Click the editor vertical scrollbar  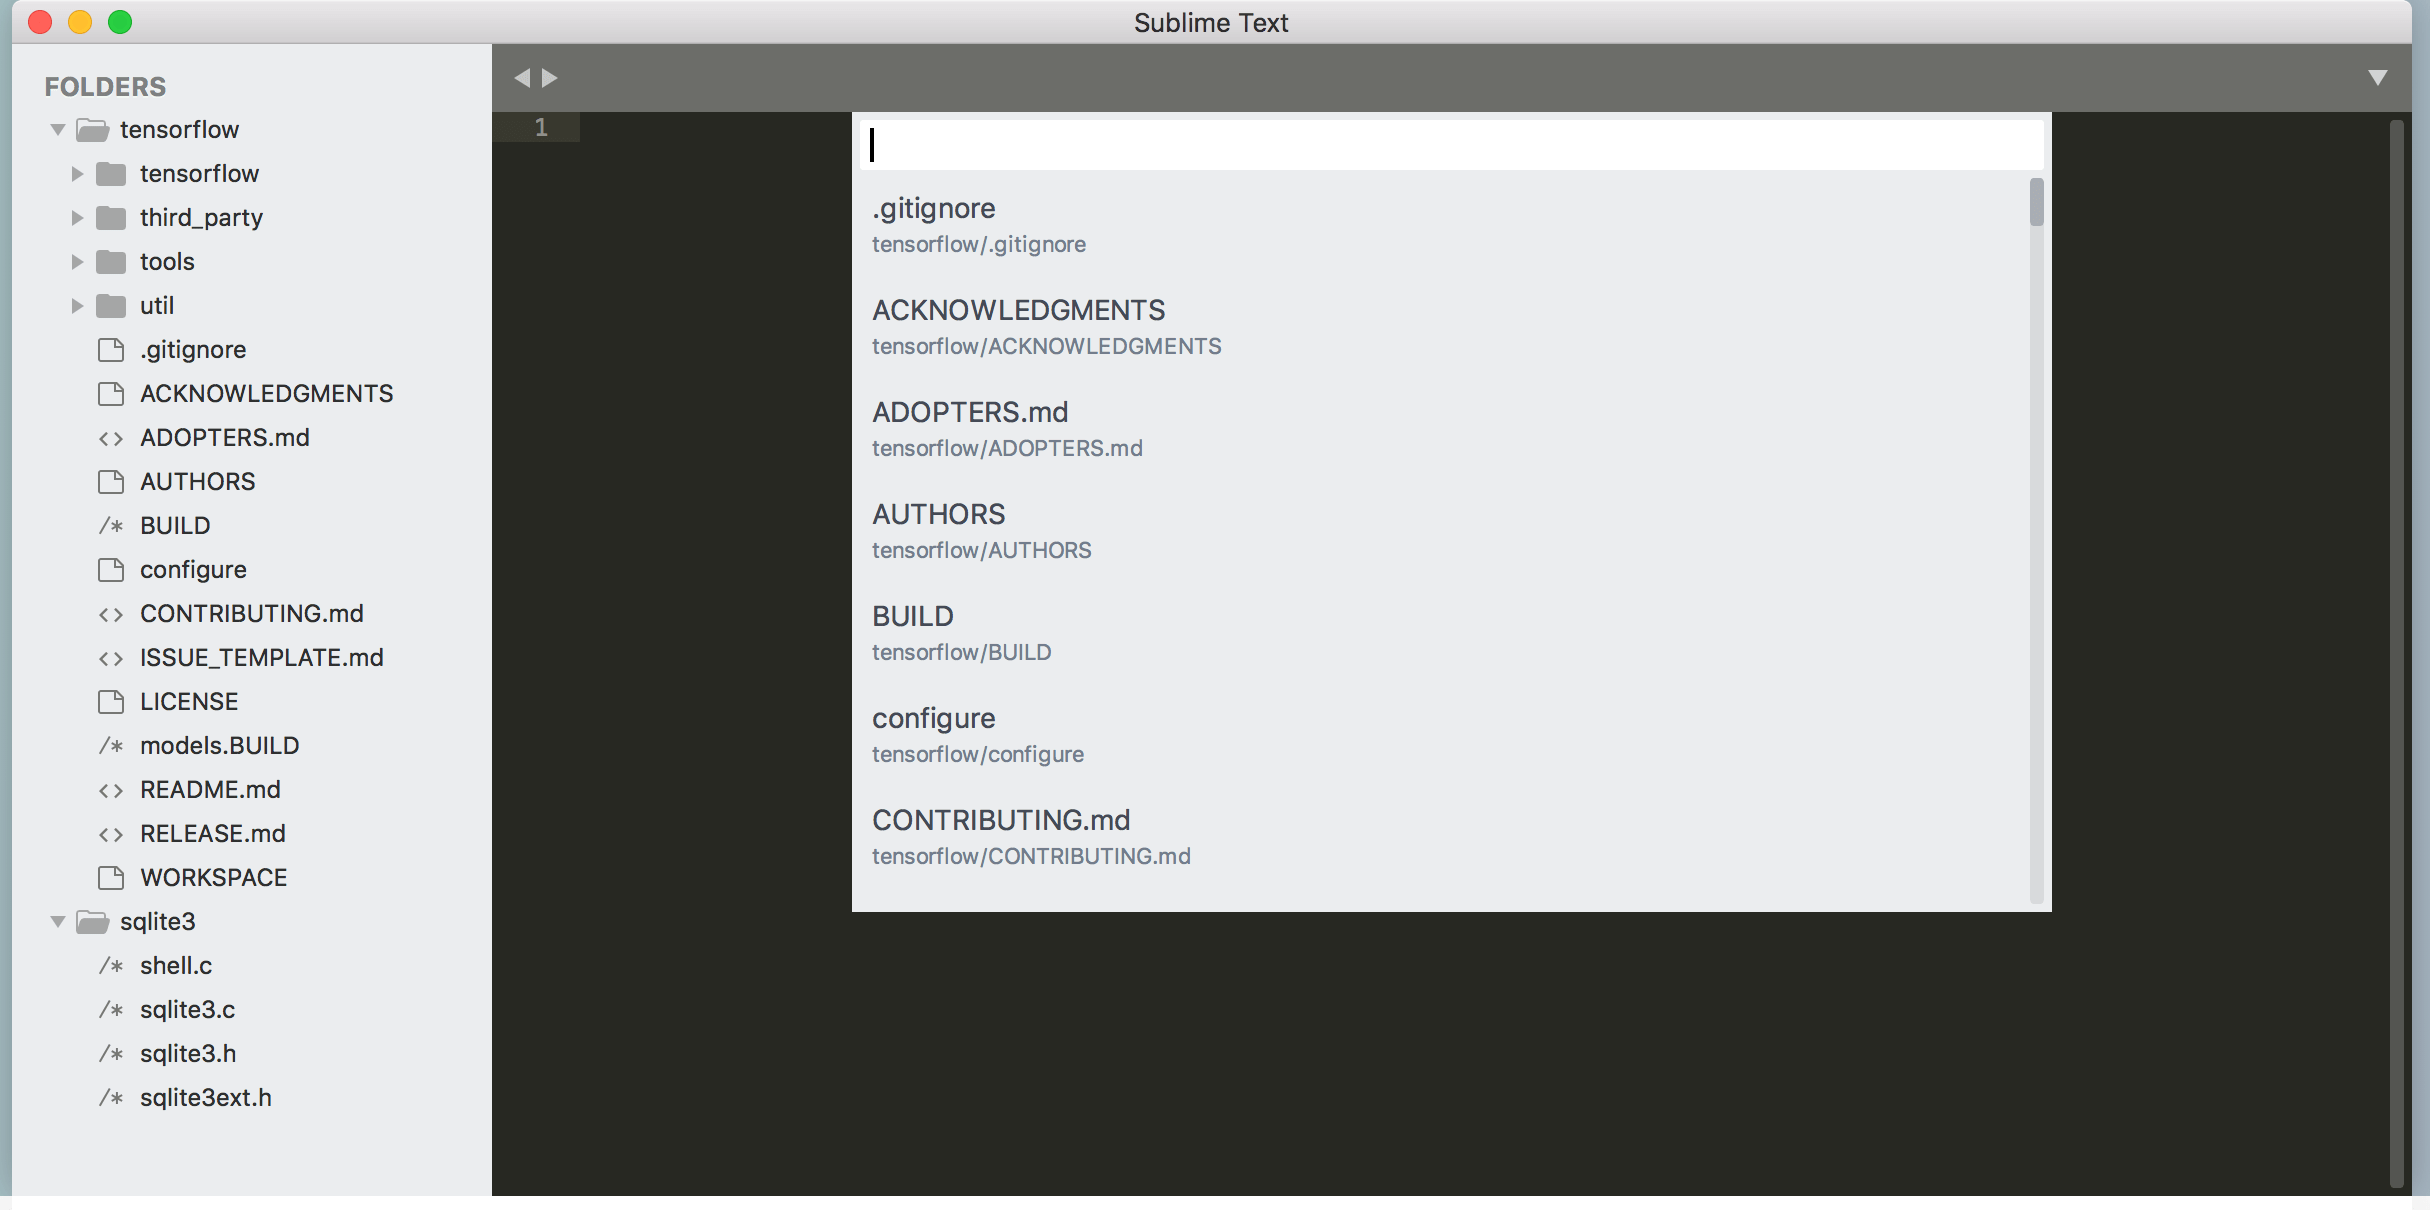pyautogui.click(x=2396, y=654)
